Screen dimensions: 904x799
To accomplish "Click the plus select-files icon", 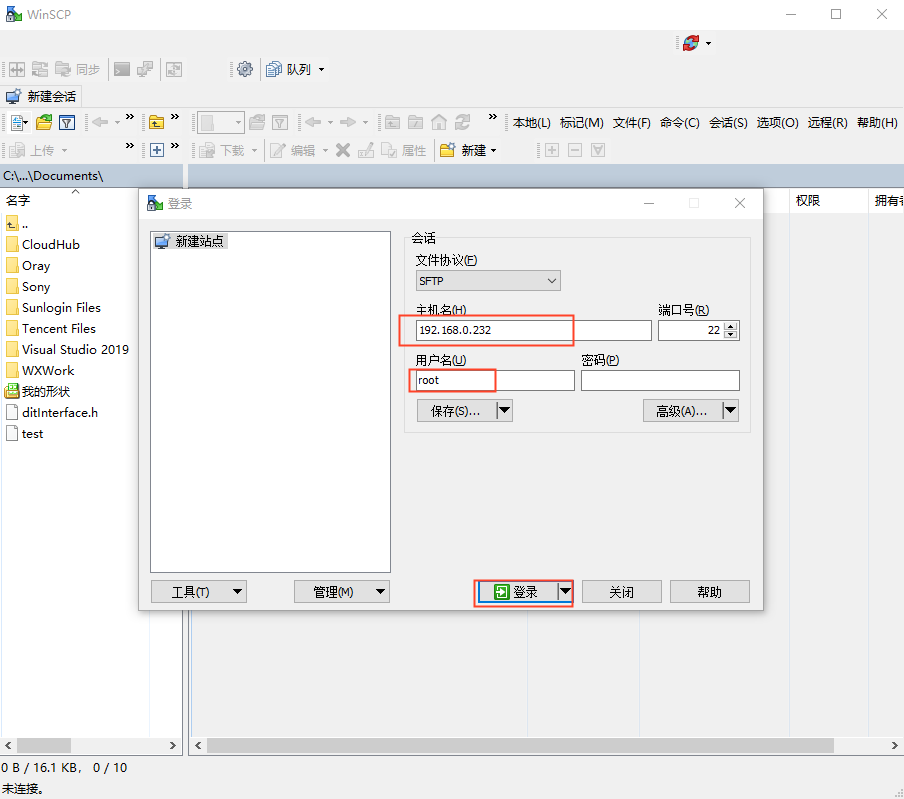I will (x=156, y=150).
